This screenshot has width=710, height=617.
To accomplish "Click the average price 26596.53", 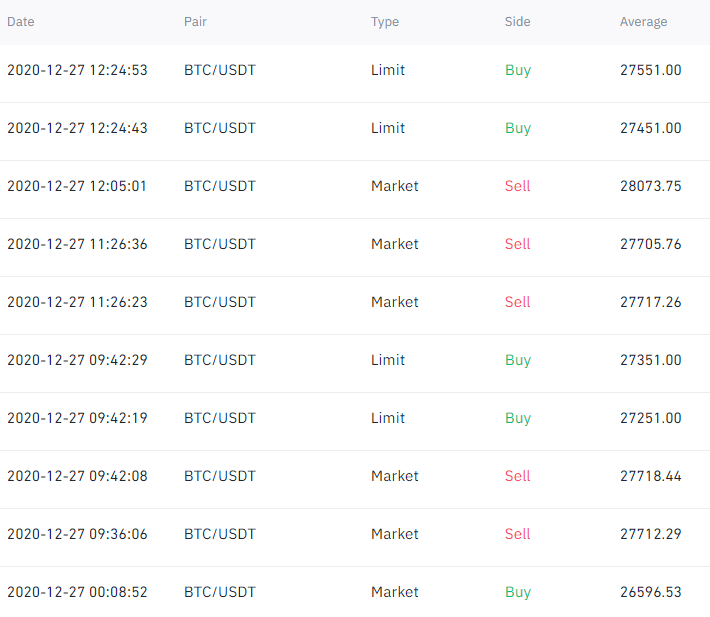I will point(650,592).
